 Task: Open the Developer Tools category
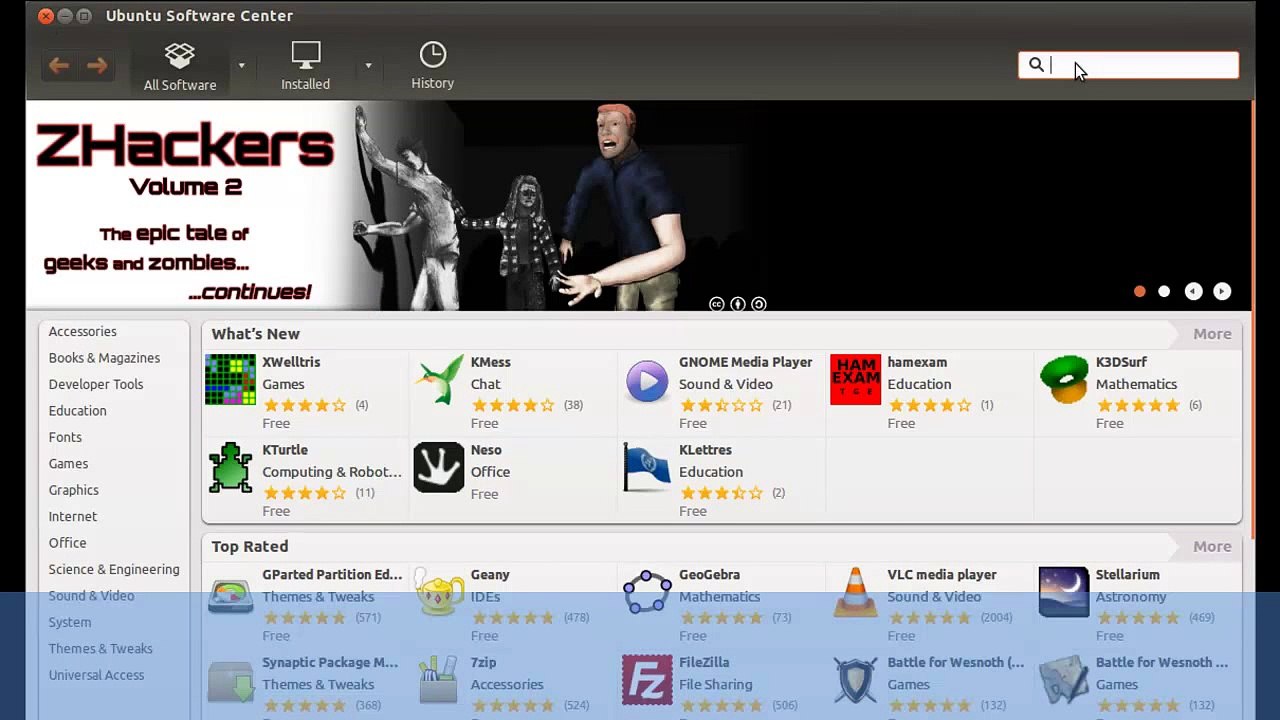[96, 385]
